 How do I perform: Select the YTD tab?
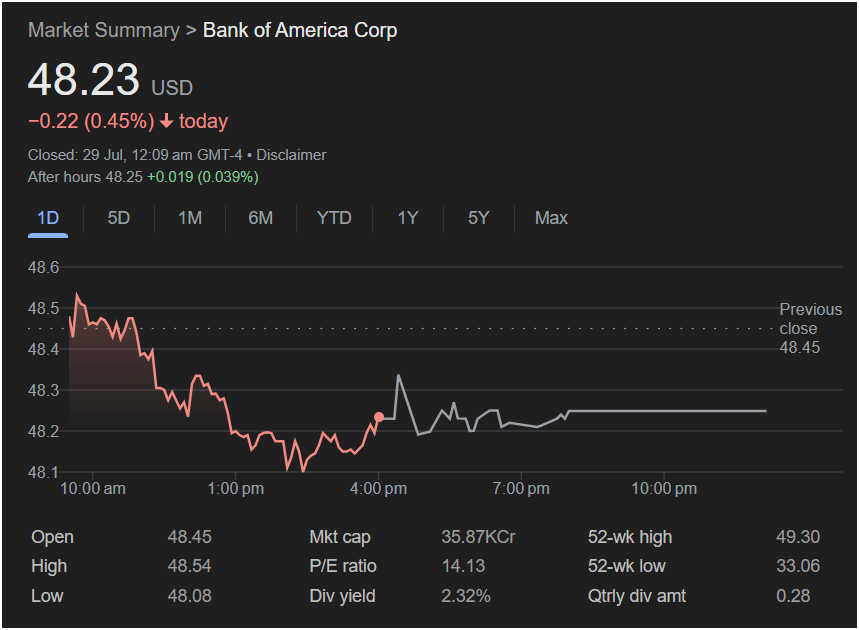334,218
